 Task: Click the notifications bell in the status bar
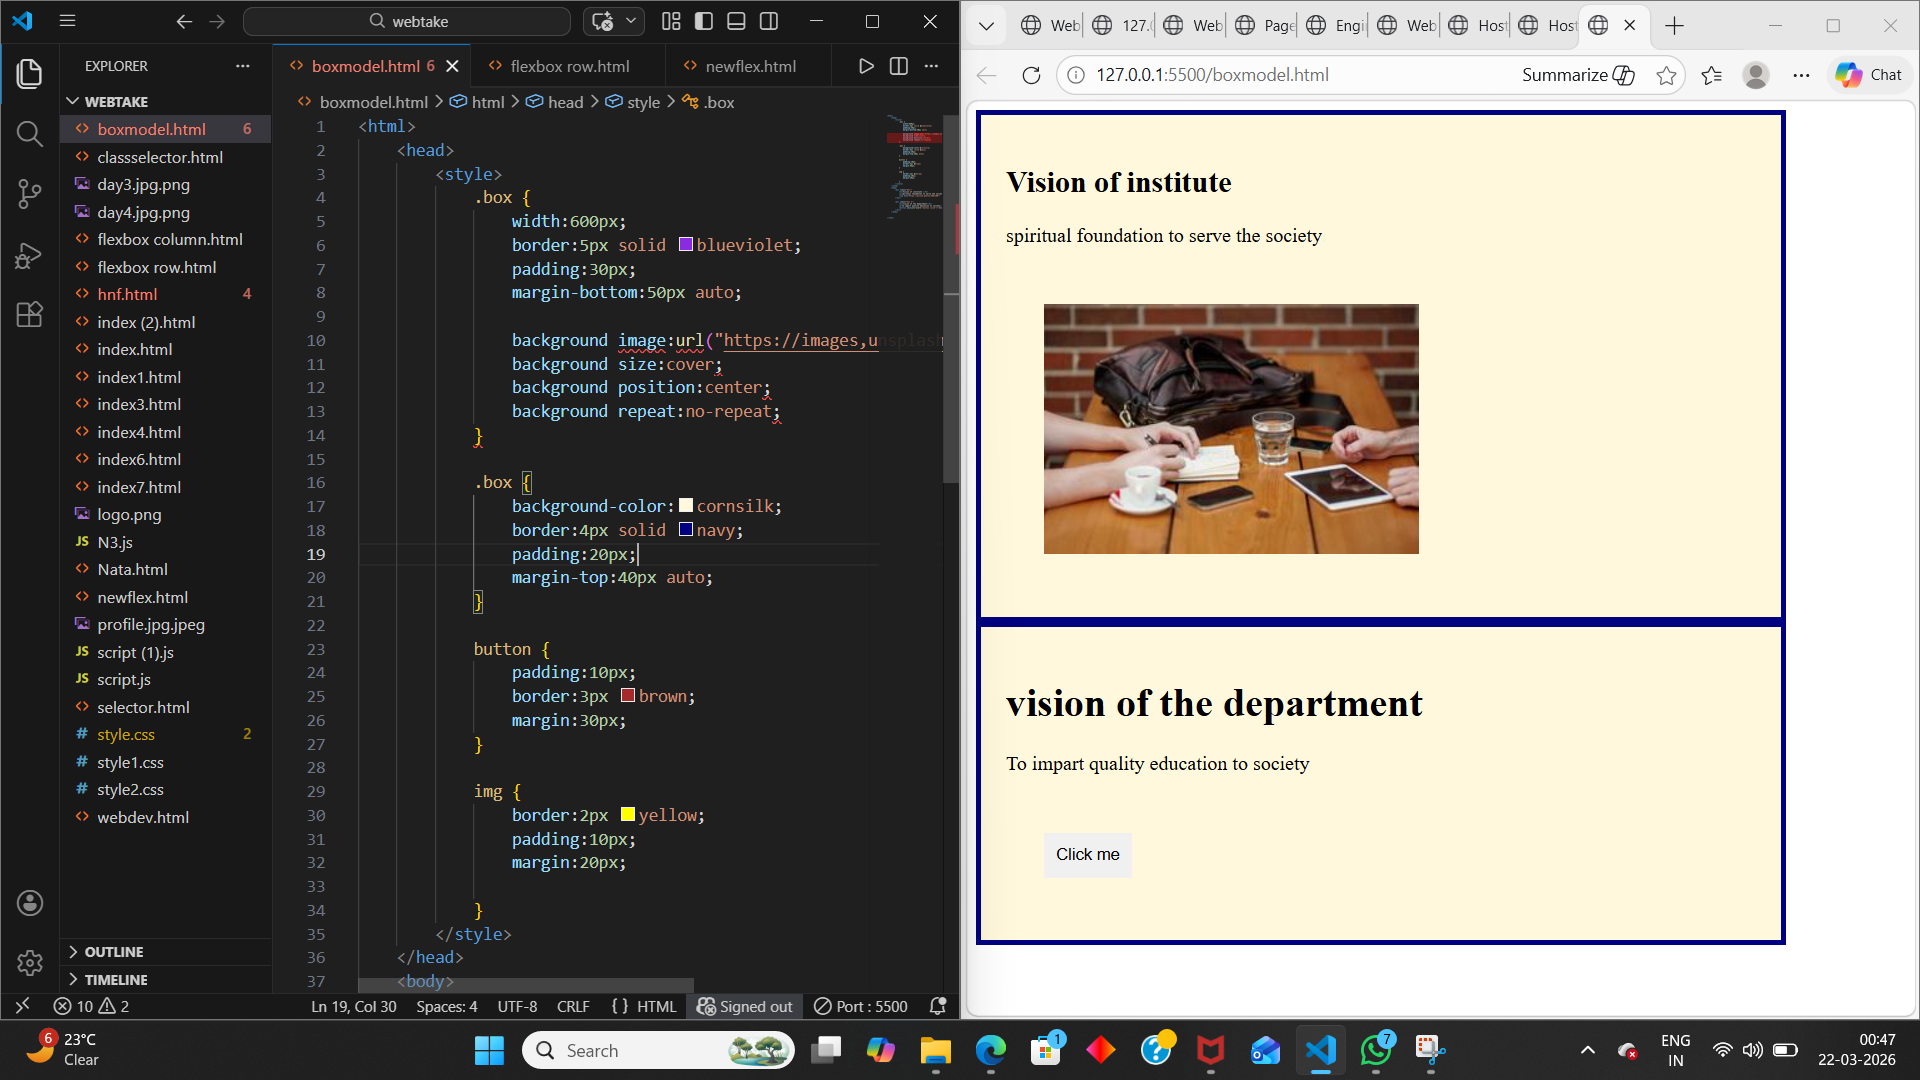coord(936,1006)
